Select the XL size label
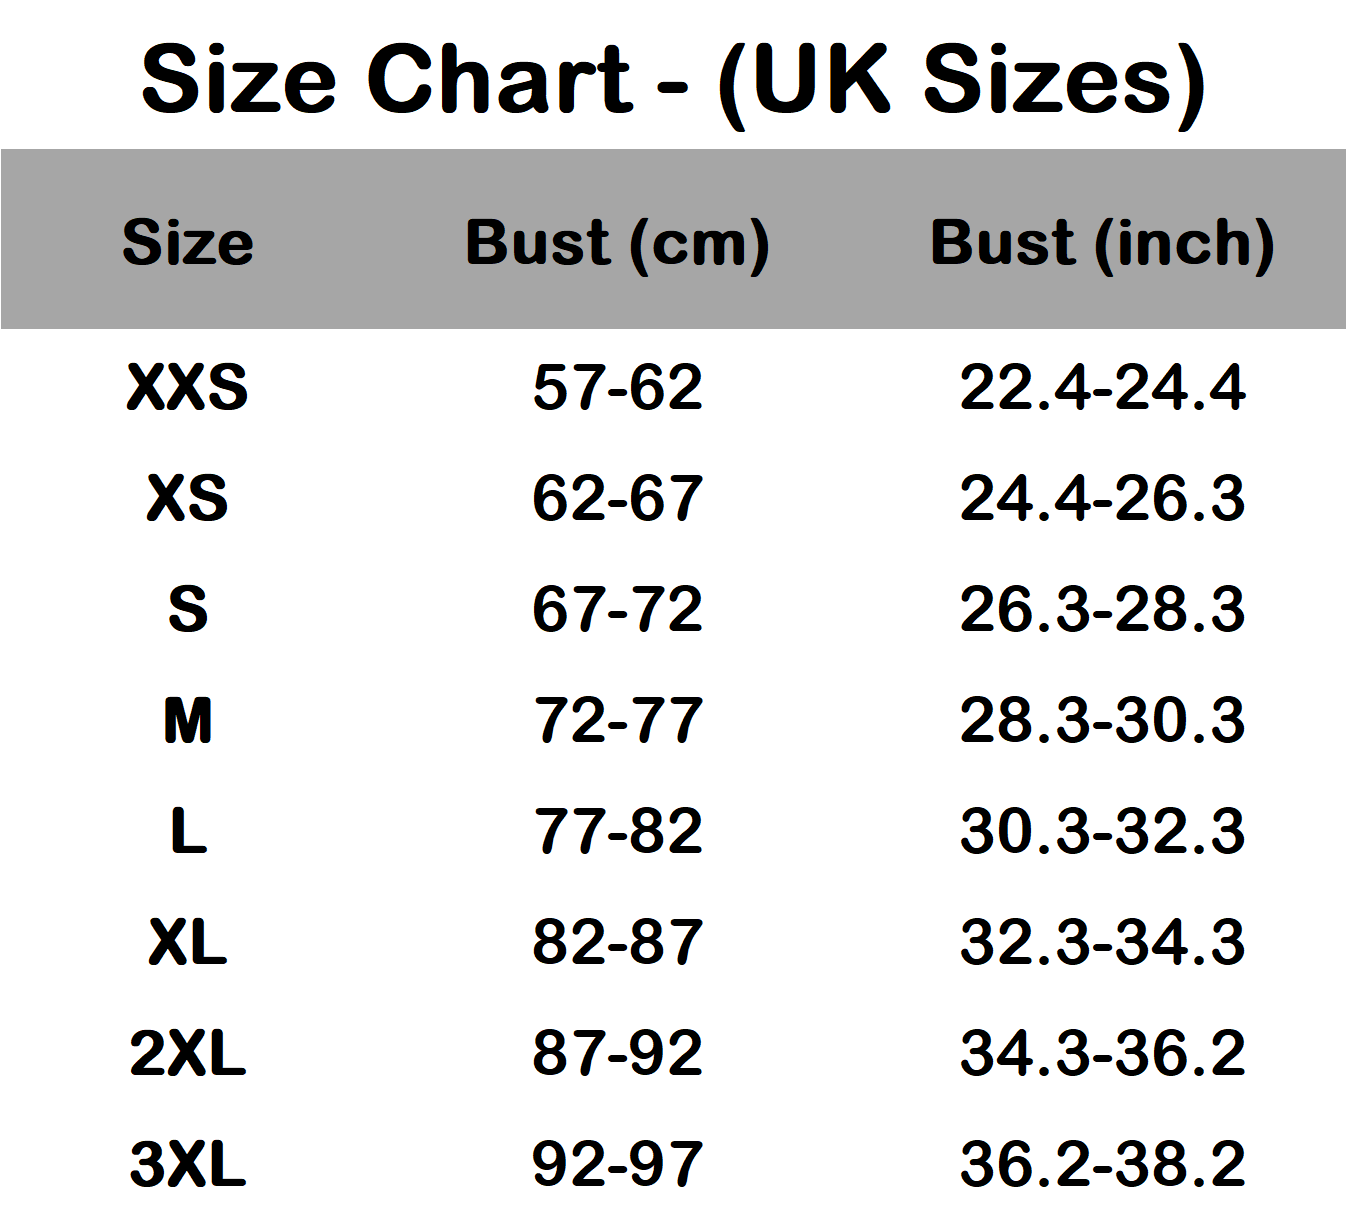Viewport: 1346px width, 1217px height. (188, 942)
